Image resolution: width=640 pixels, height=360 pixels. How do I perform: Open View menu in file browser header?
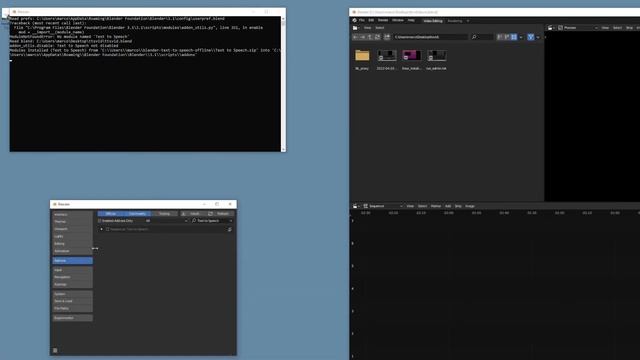pyautogui.click(x=368, y=28)
